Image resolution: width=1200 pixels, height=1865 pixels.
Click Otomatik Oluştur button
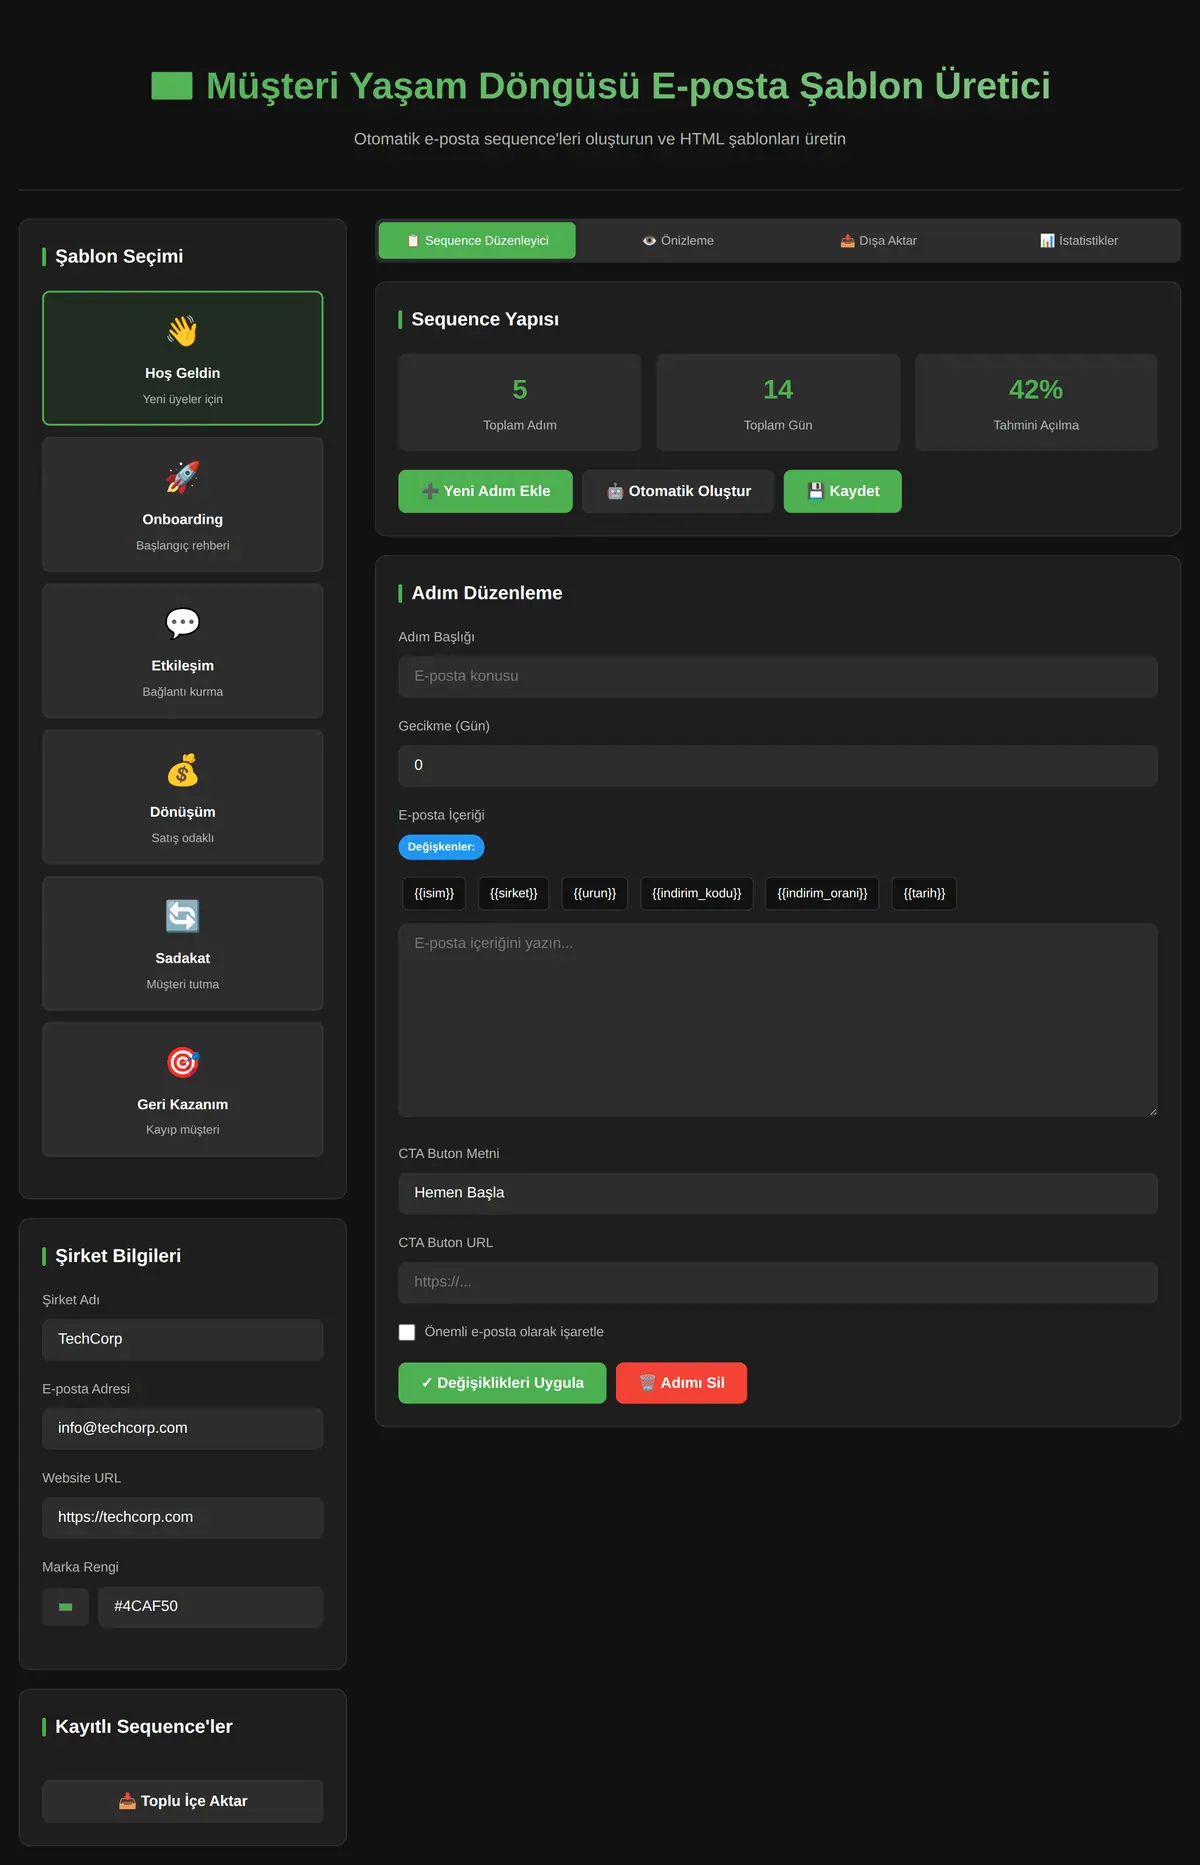click(678, 491)
